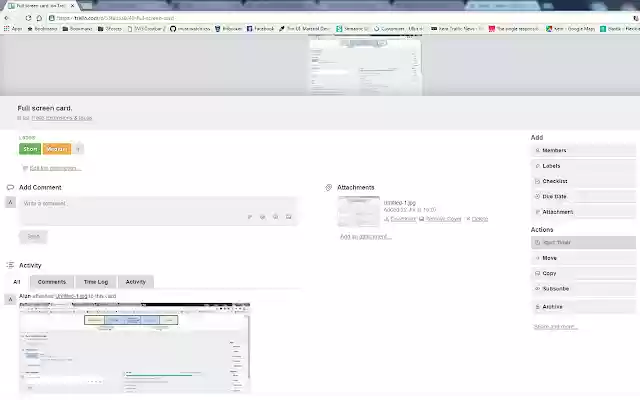640x400 pixels.
Task: Click the Copy action button
Action: [x=583, y=273]
